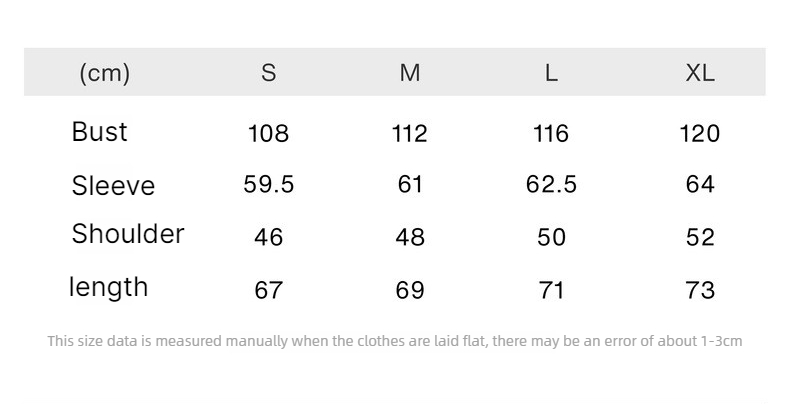Click Sleeve value 59.5 for size S
The width and height of the screenshot is (790, 404).
pos(269,184)
